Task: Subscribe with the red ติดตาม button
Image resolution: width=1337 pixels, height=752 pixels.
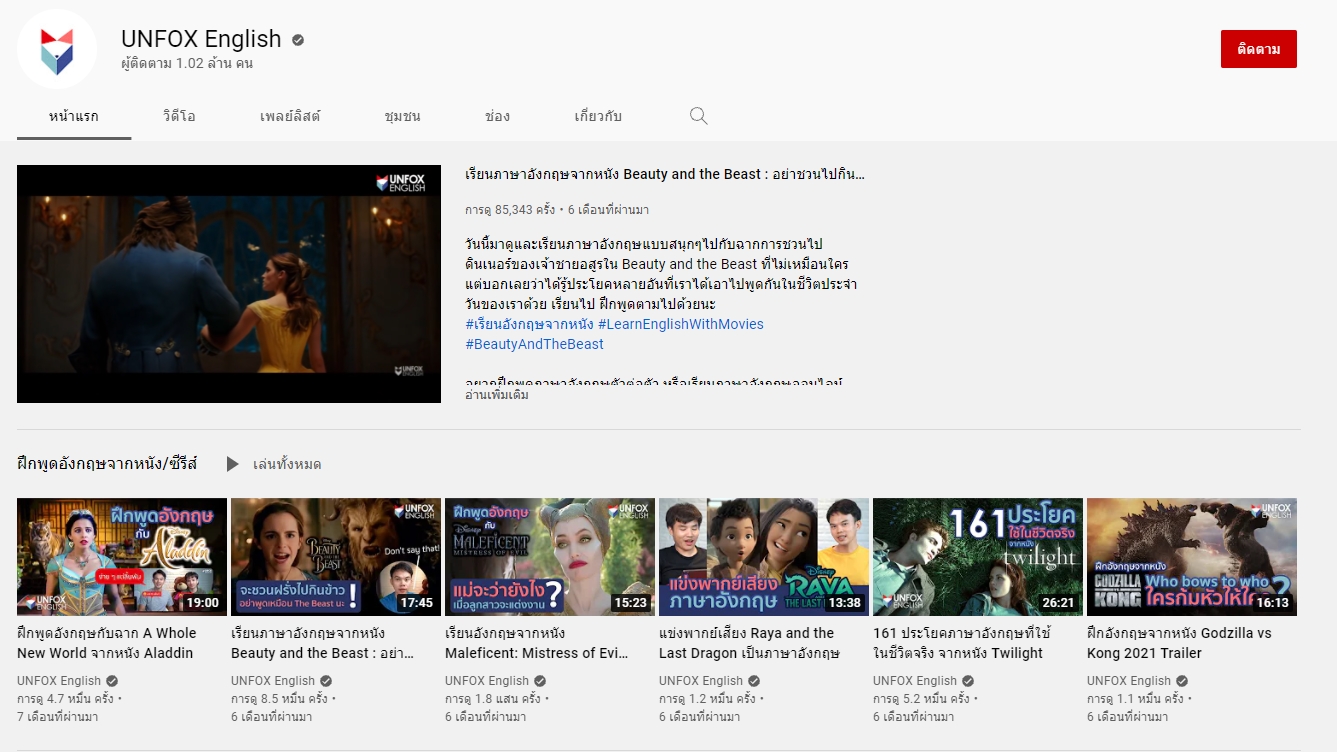Action: coord(1259,49)
